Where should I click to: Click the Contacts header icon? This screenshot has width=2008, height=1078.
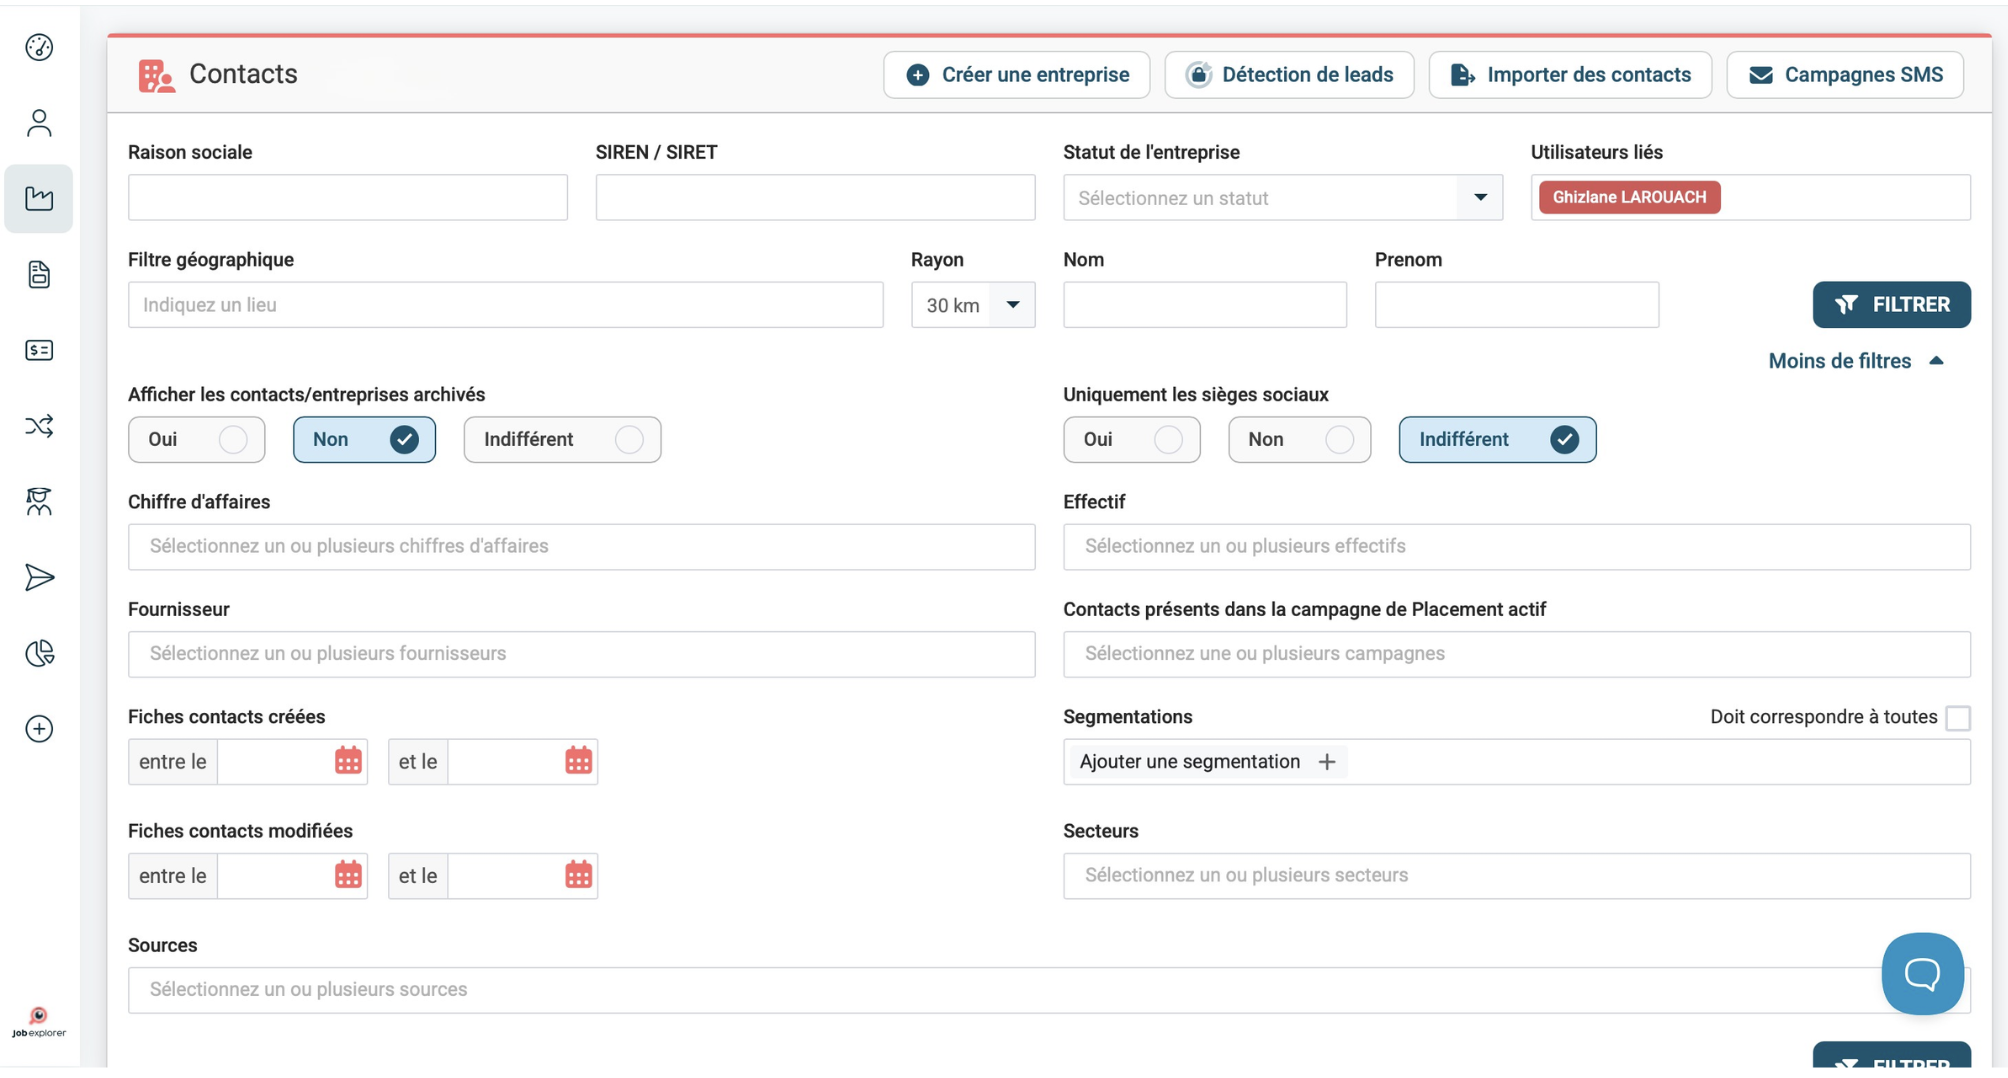coord(156,75)
